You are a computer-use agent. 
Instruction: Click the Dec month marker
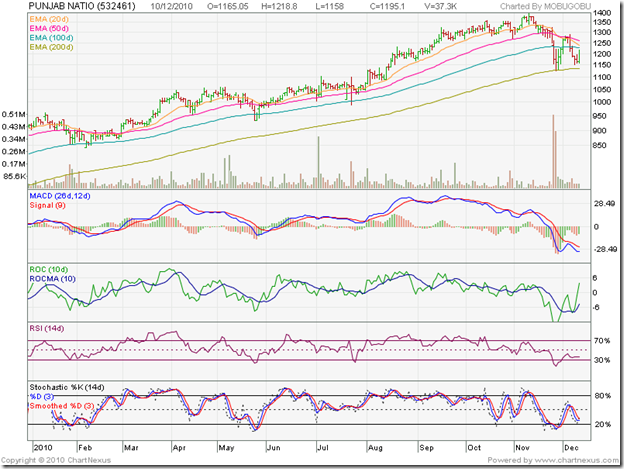click(x=571, y=448)
